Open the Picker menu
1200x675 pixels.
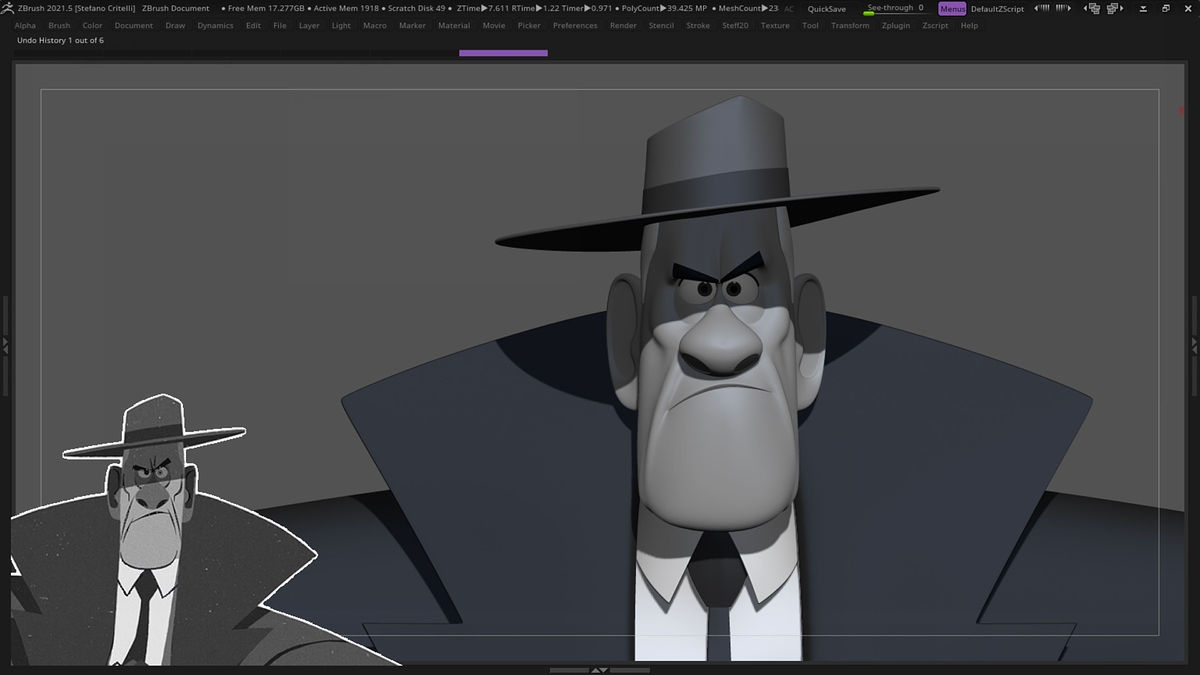[x=529, y=25]
